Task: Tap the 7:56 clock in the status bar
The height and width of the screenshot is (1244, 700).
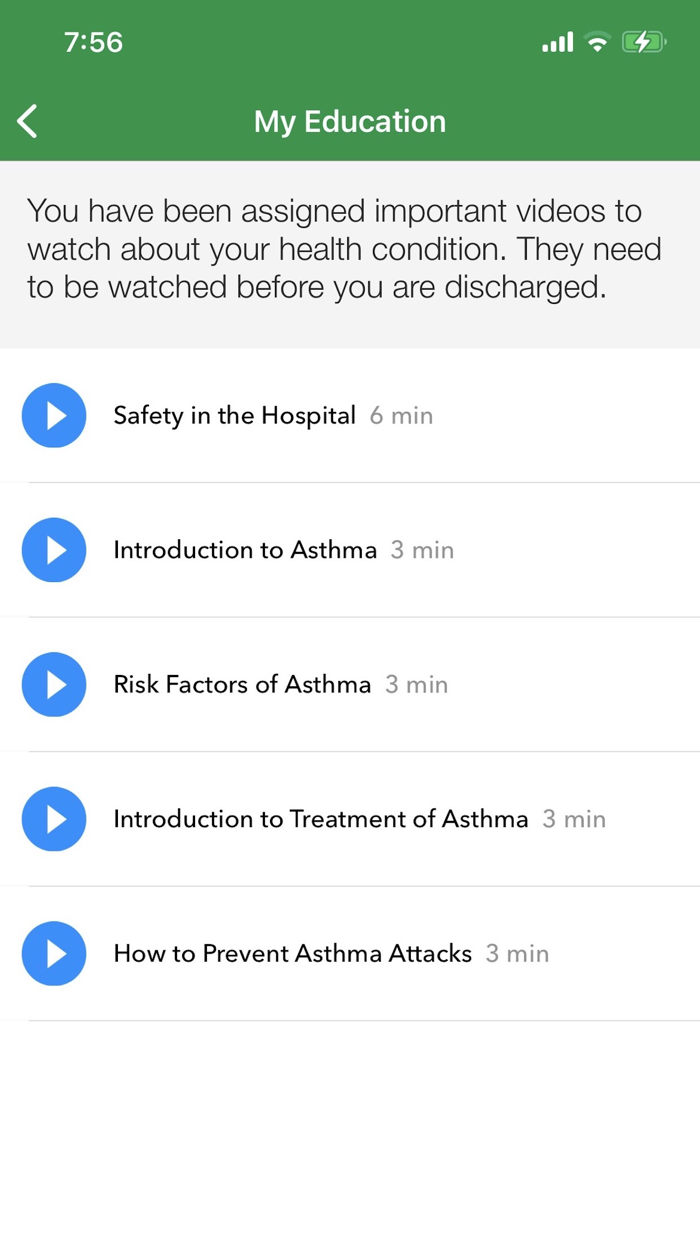Action: coord(94,42)
